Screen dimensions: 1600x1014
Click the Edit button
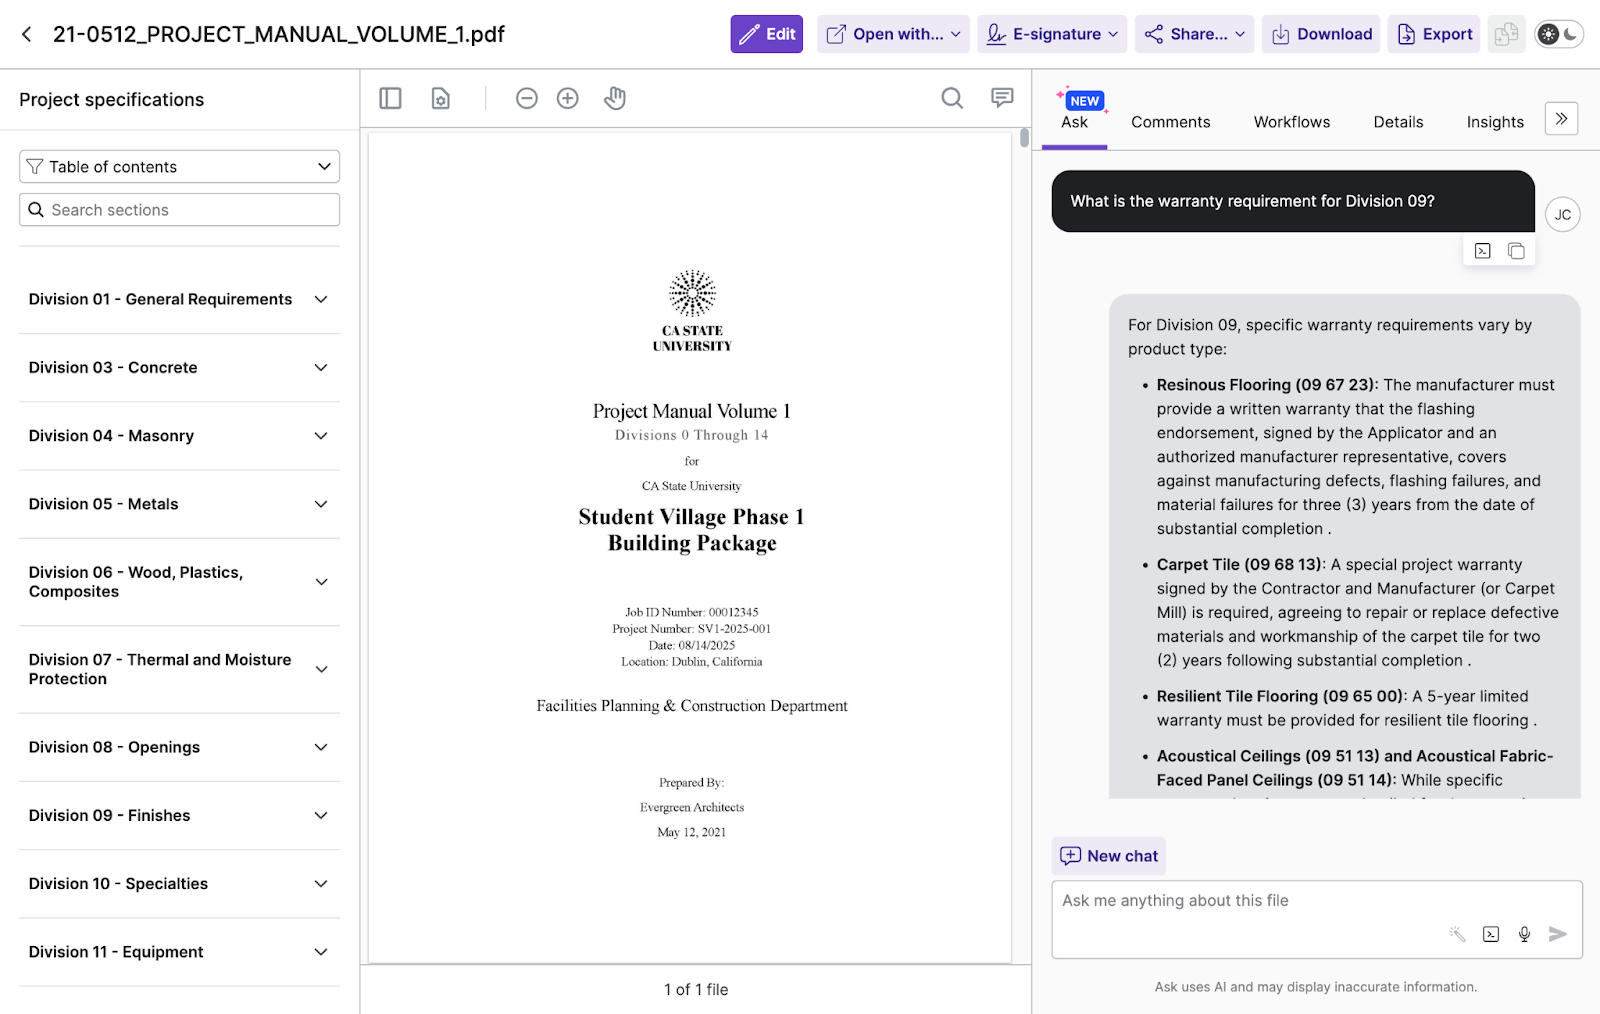pos(767,34)
